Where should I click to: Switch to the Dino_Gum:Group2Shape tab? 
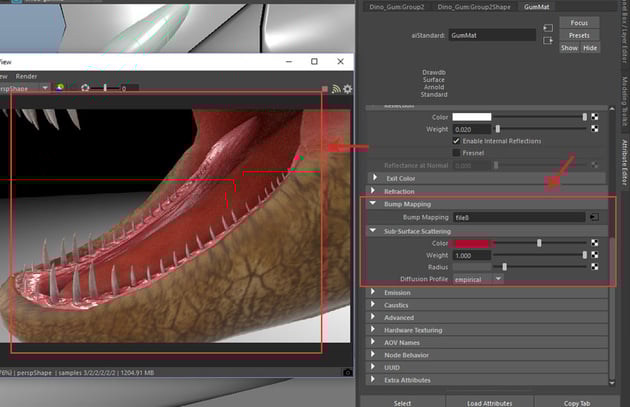[x=475, y=7]
